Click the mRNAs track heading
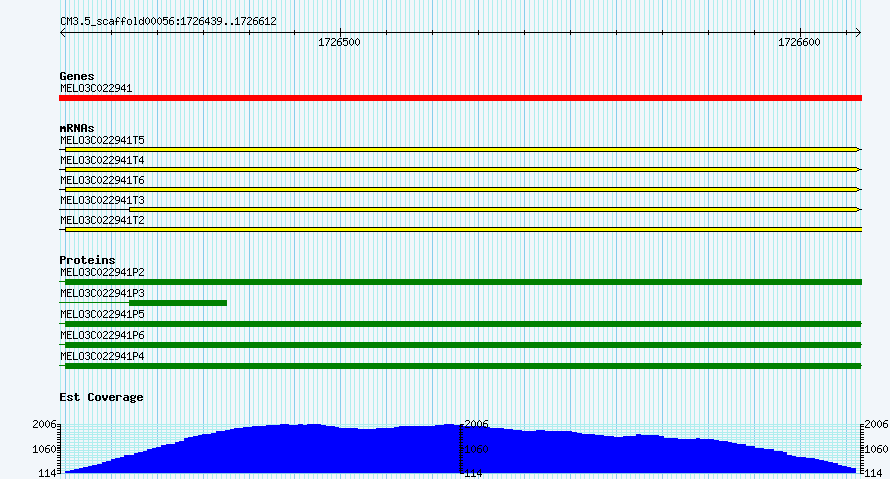 77,128
